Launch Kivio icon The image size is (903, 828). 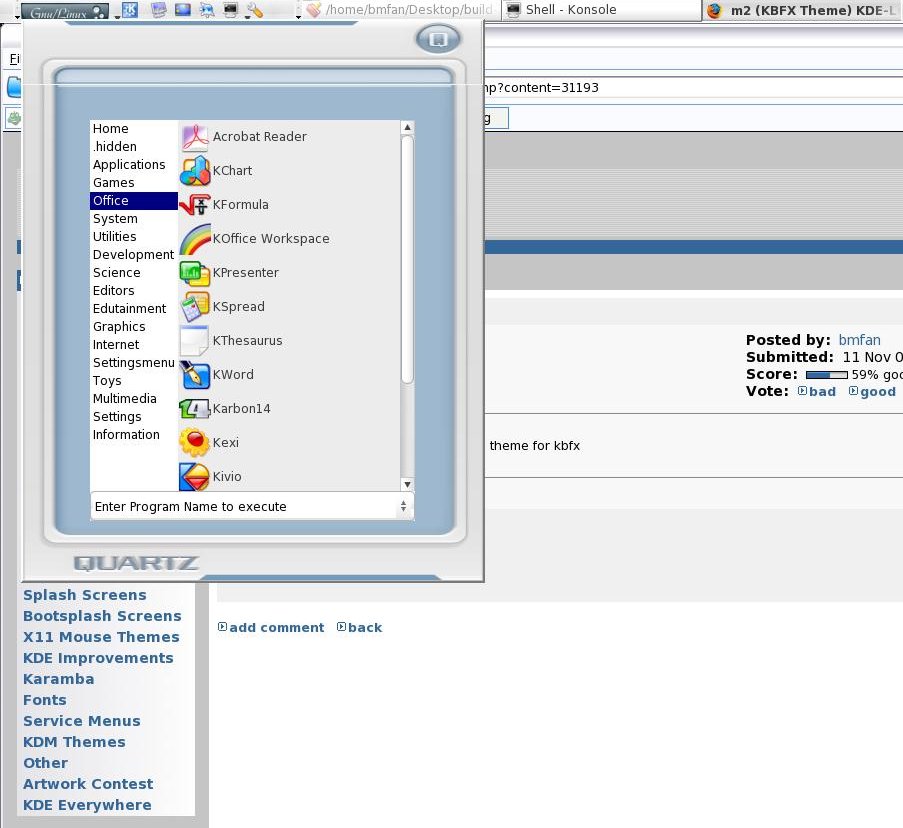[195, 476]
